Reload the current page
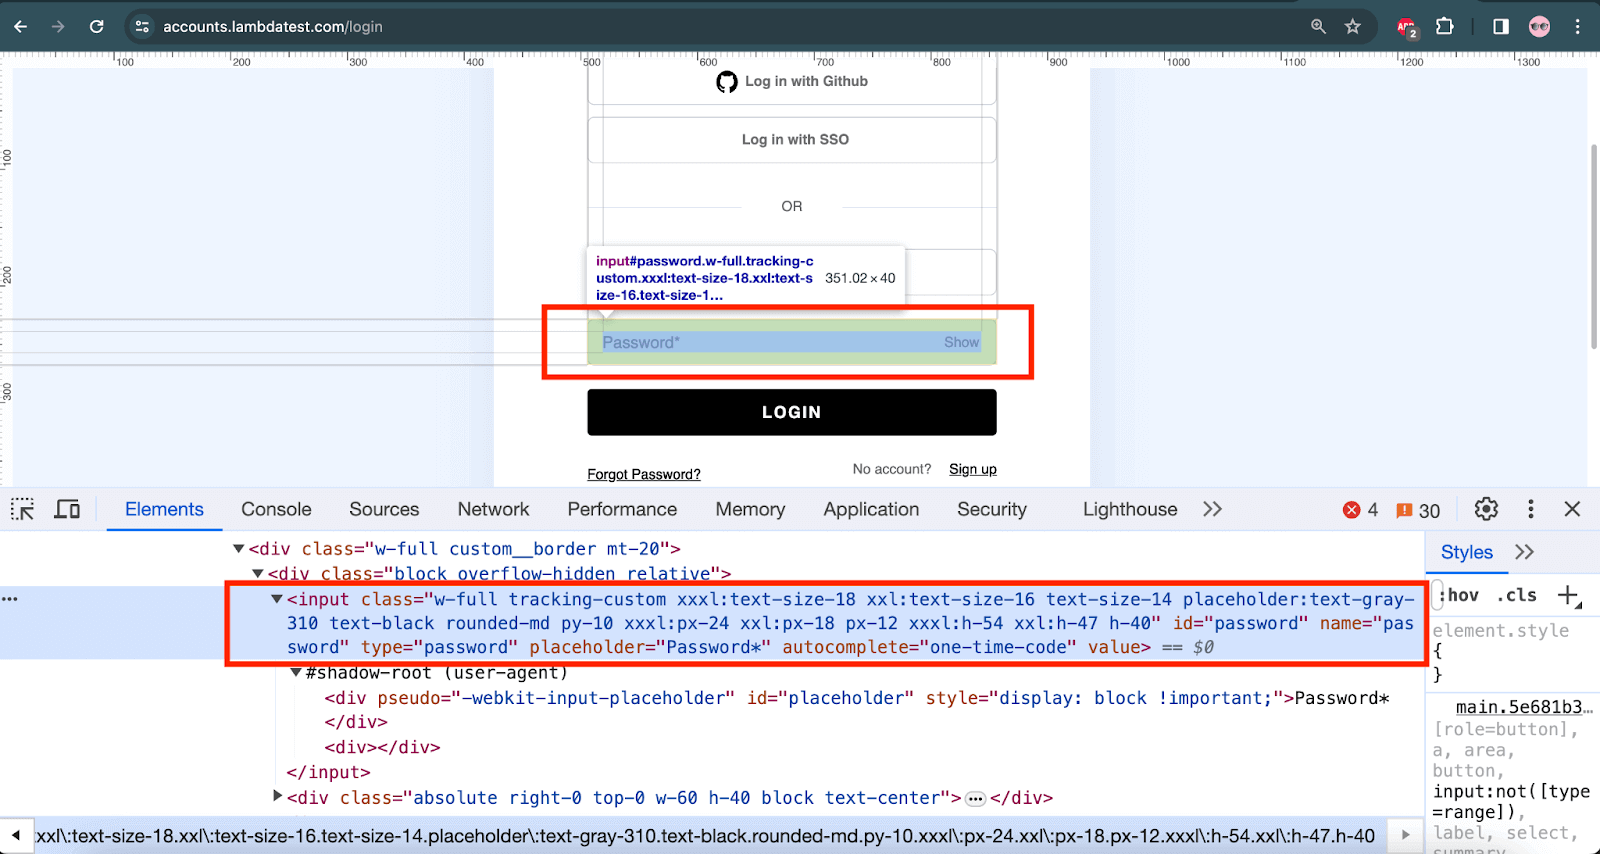Image resolution: width=1600 pixels, height=854 pixels. pyautogui.click(x=96, y=27)
